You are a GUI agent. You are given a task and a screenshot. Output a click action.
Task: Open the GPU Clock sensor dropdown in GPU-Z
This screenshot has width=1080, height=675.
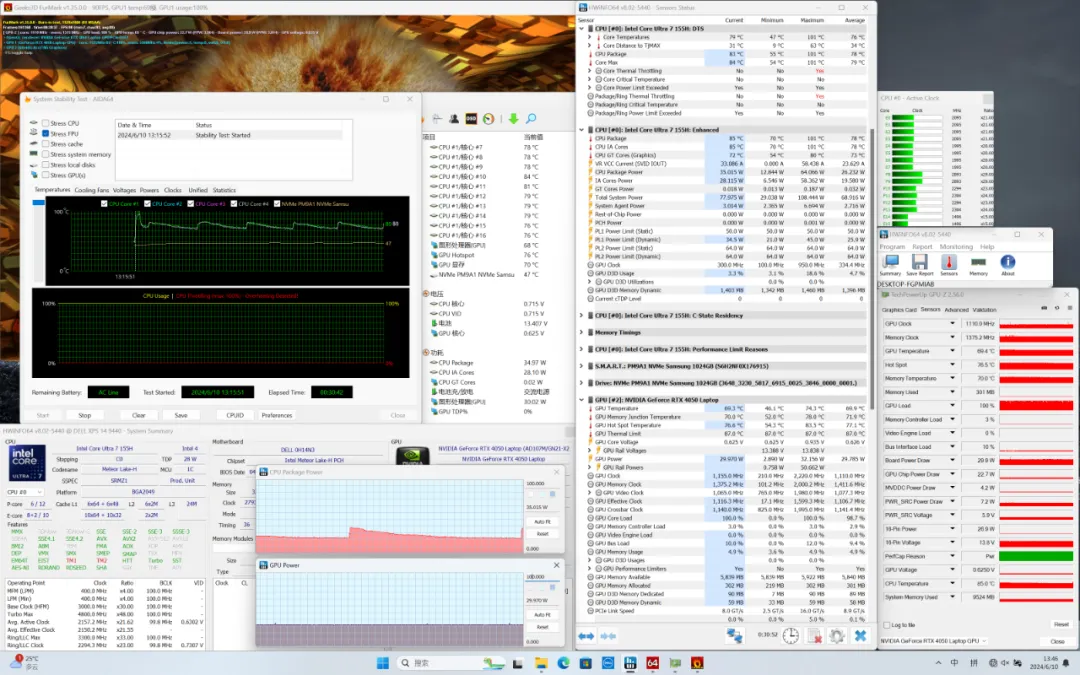(953, 324)
